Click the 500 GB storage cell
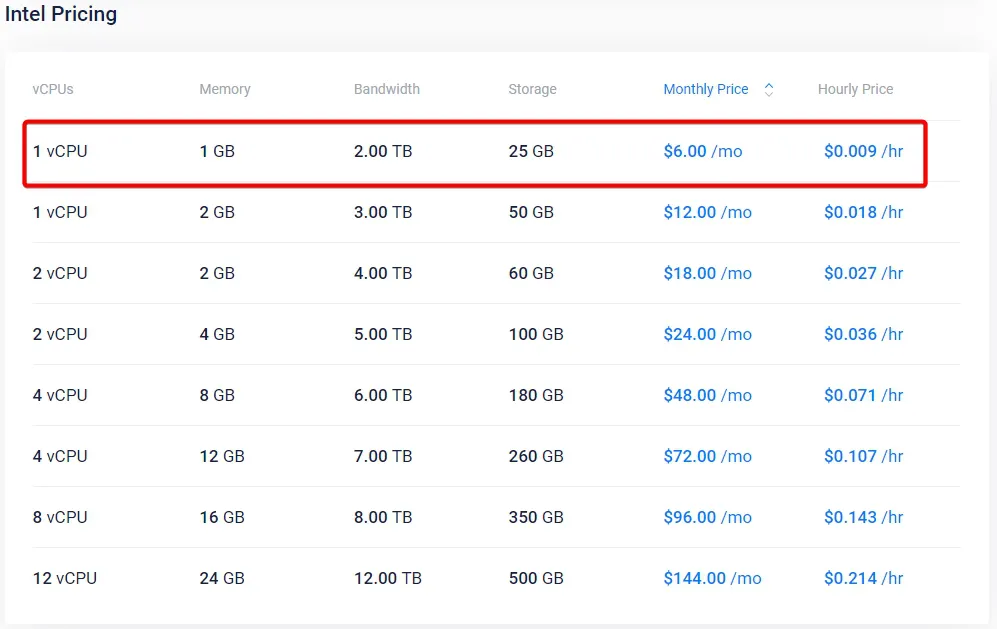 [x=536, y=579]
